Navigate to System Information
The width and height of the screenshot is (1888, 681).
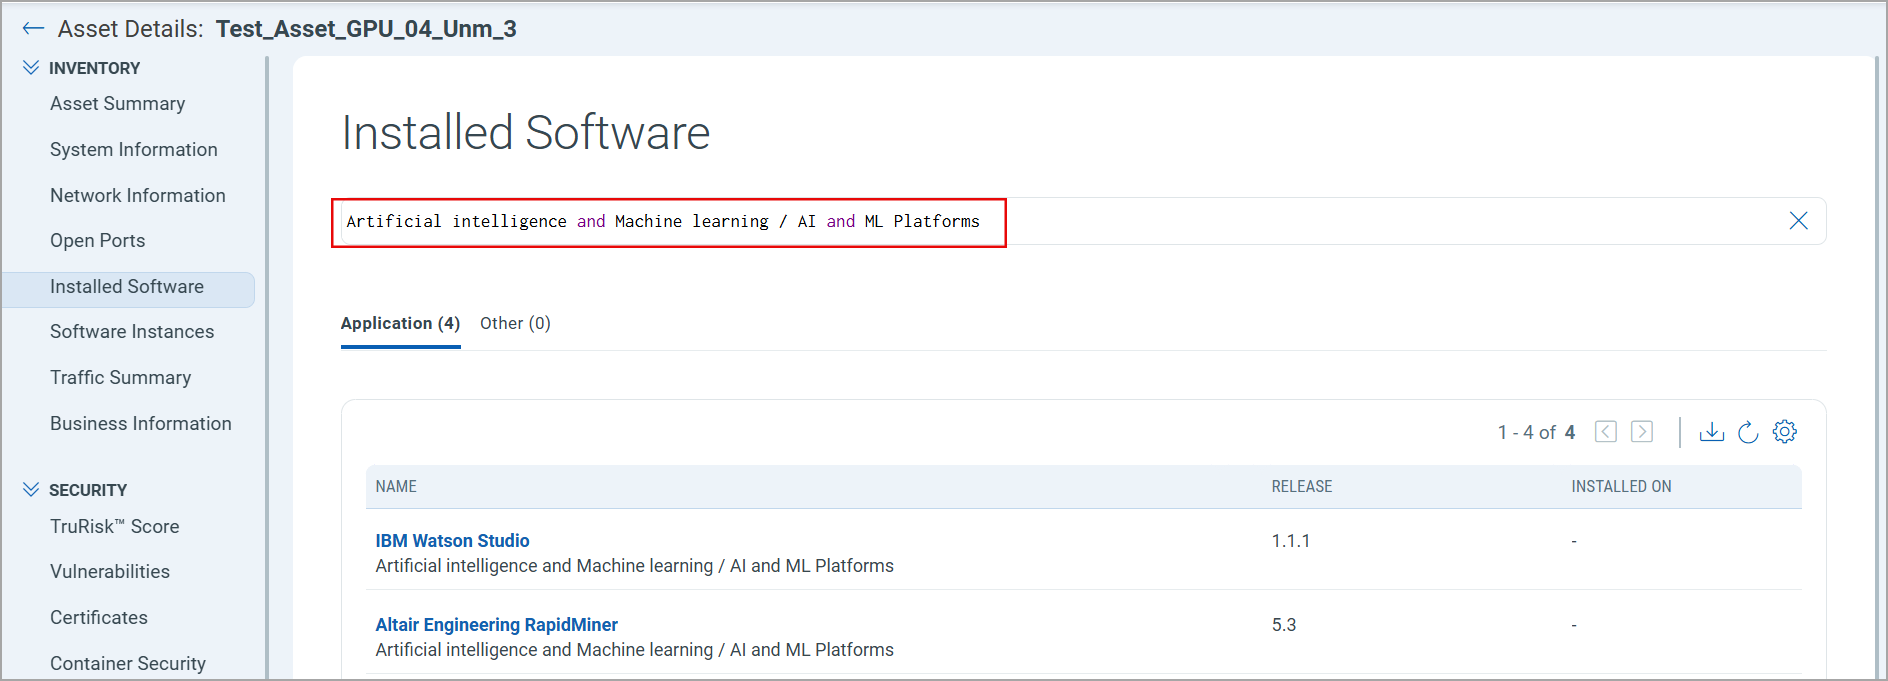click(x=133, y=150)
